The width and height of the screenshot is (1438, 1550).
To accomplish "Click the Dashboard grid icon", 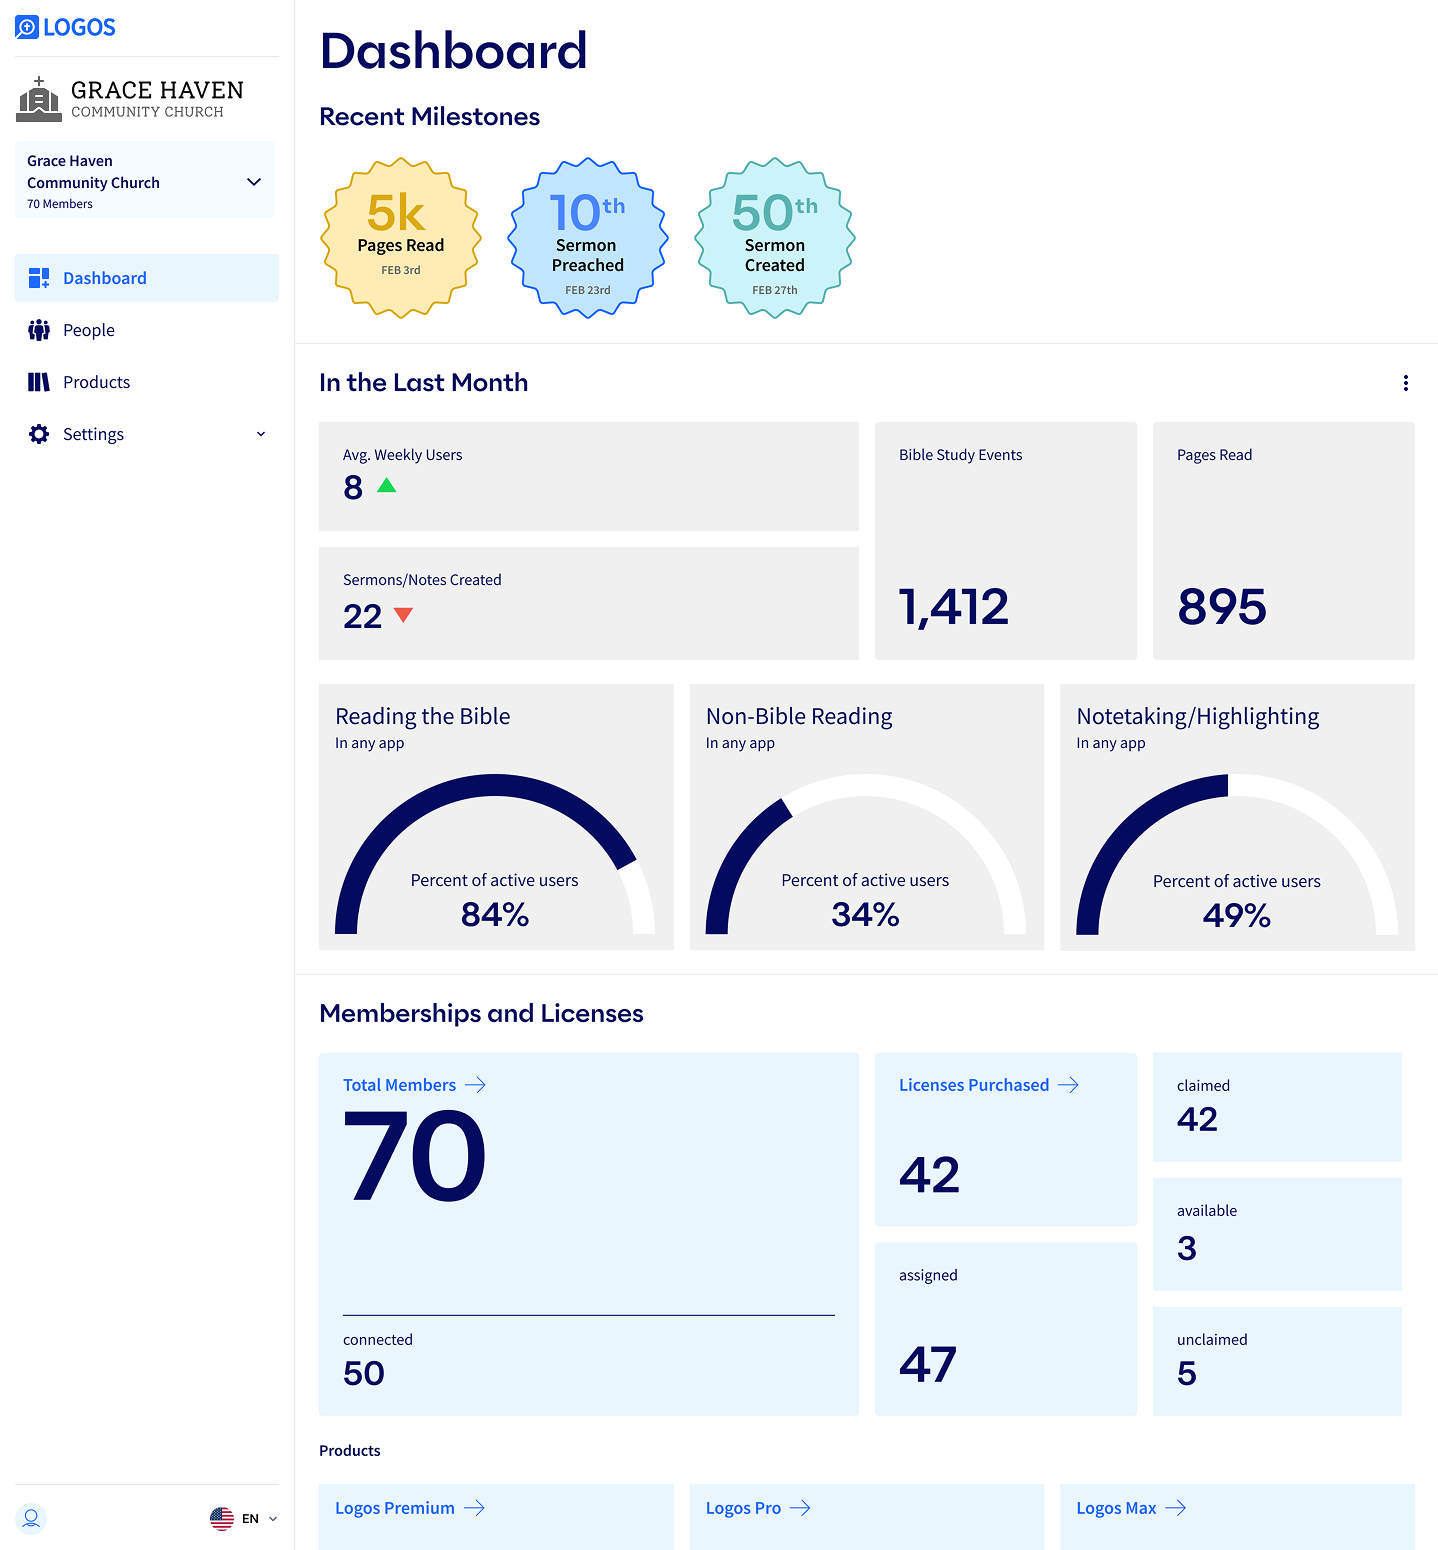I will pos(39,278).
